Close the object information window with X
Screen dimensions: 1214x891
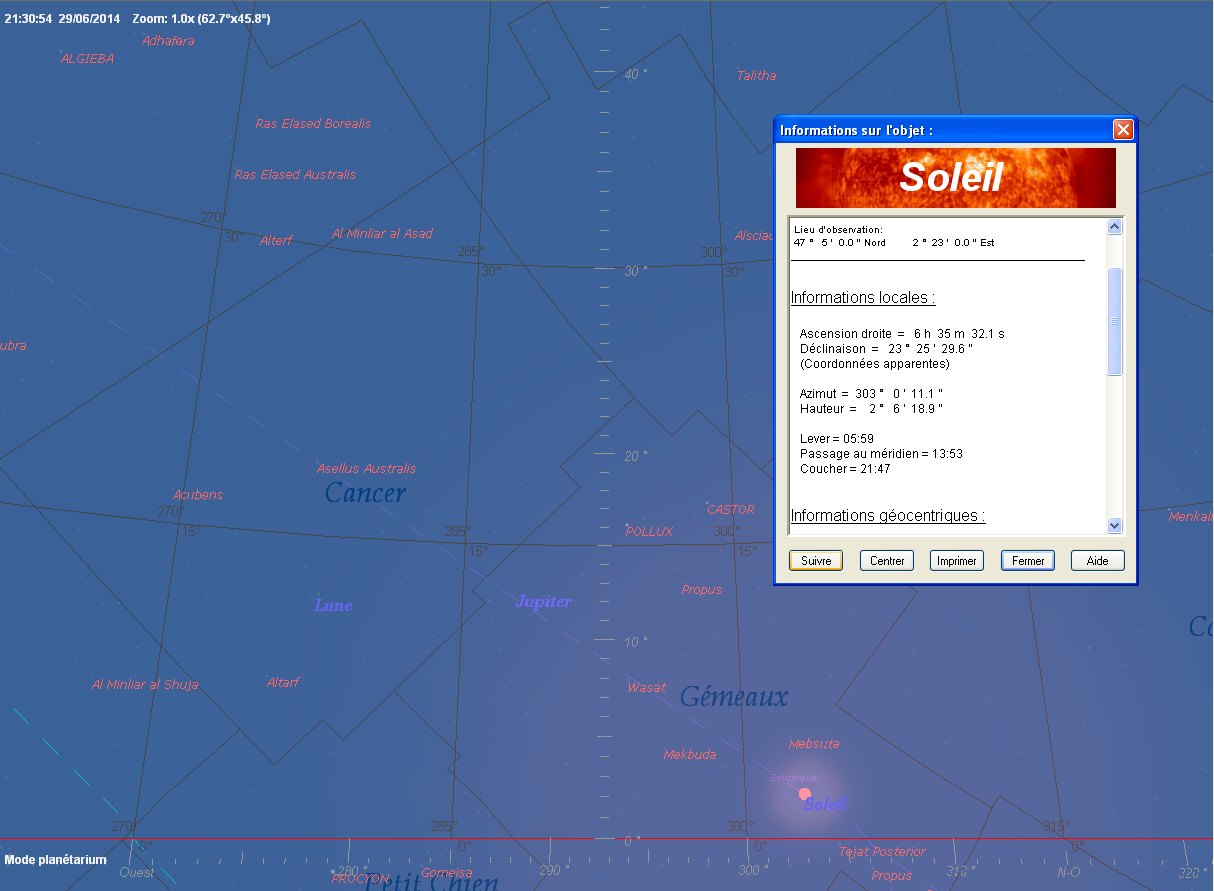pos(1123,130)
